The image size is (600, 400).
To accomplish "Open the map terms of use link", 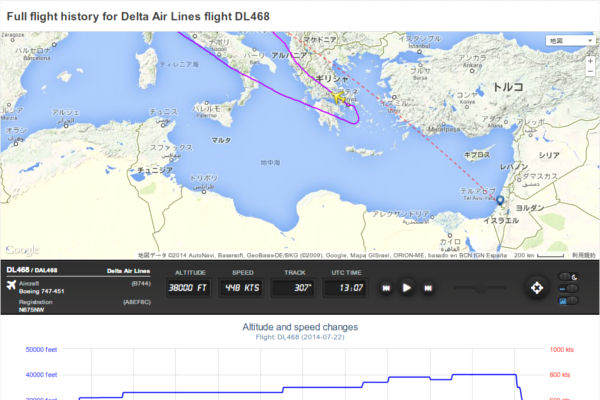I will [x=584, y=255].
